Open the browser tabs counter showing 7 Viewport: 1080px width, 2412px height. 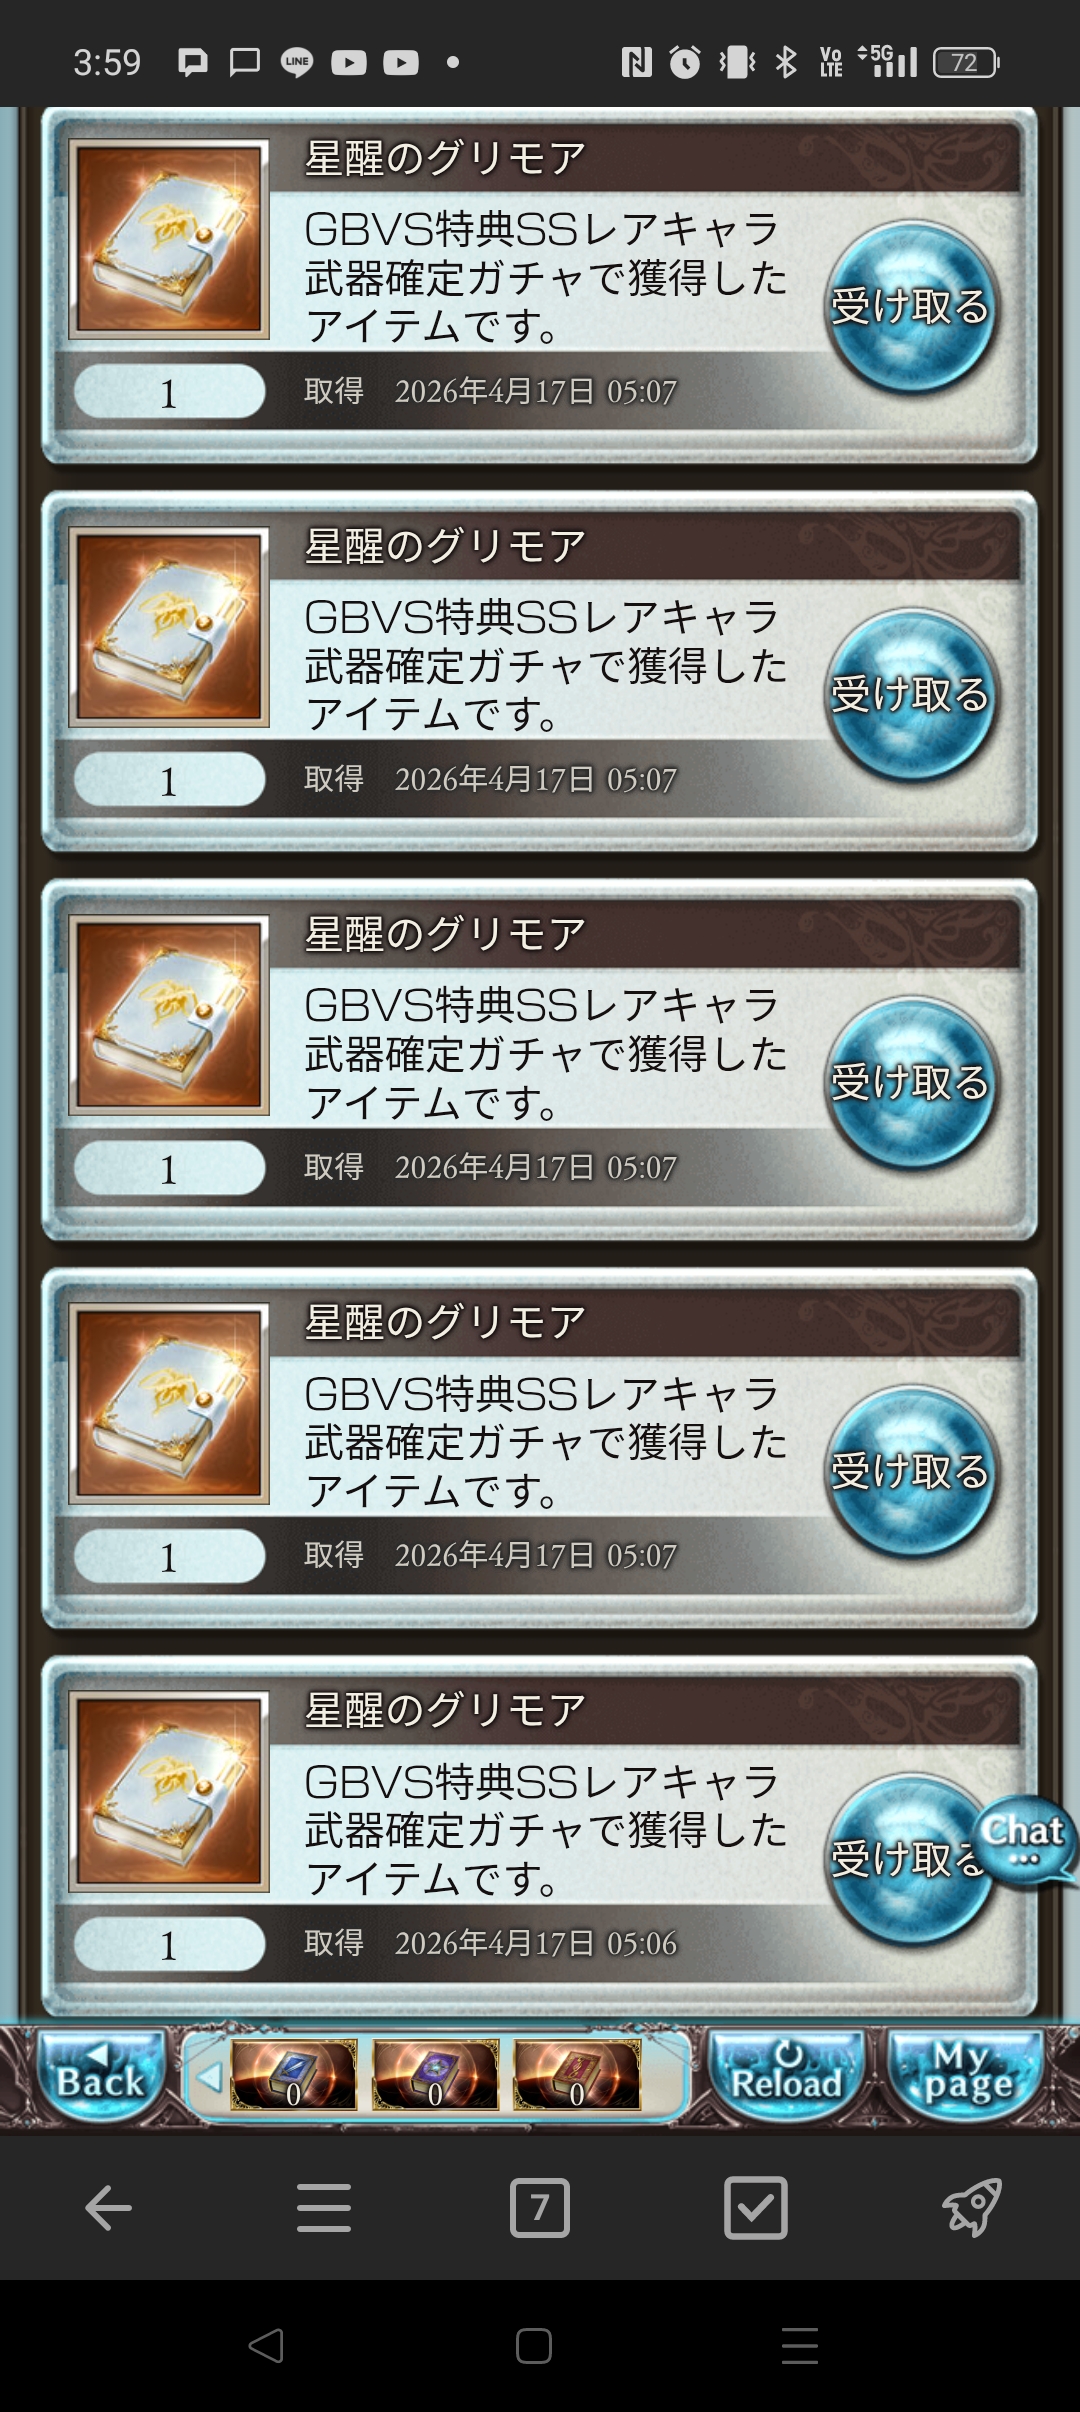pos(540,2207)
